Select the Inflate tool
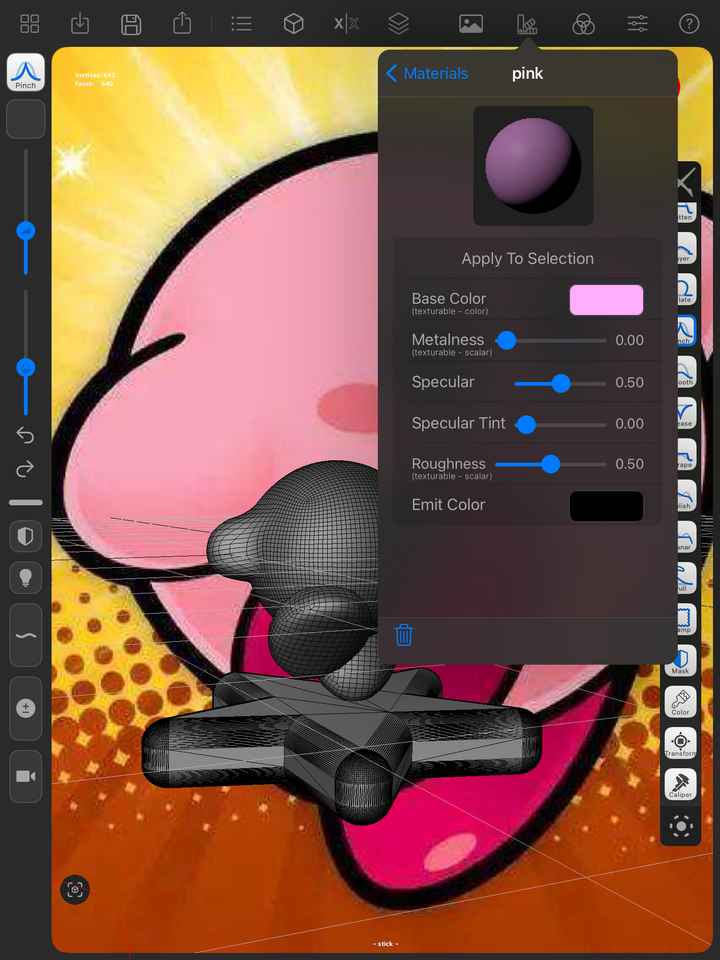This screenshot has height=960, width=720. tap(686, 289)
